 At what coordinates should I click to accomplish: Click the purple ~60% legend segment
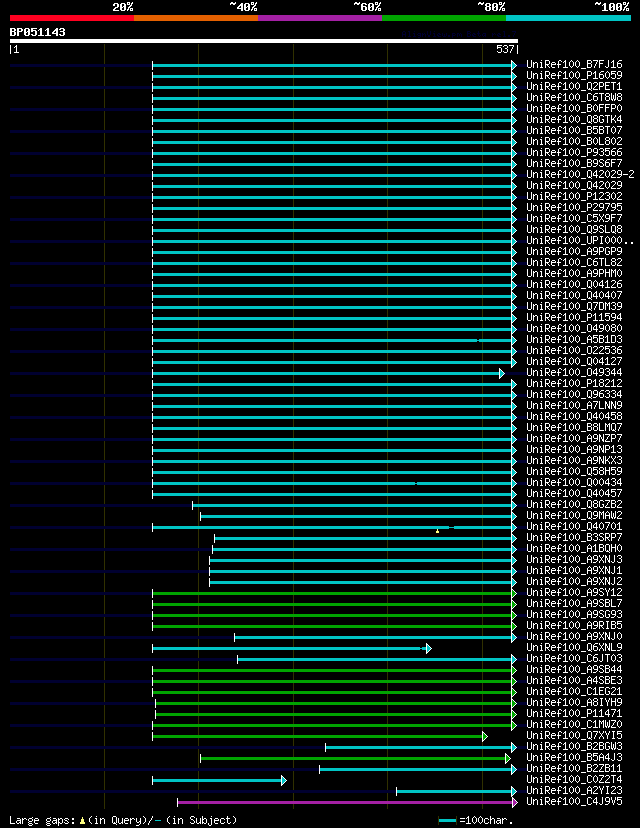coord(320,18)
